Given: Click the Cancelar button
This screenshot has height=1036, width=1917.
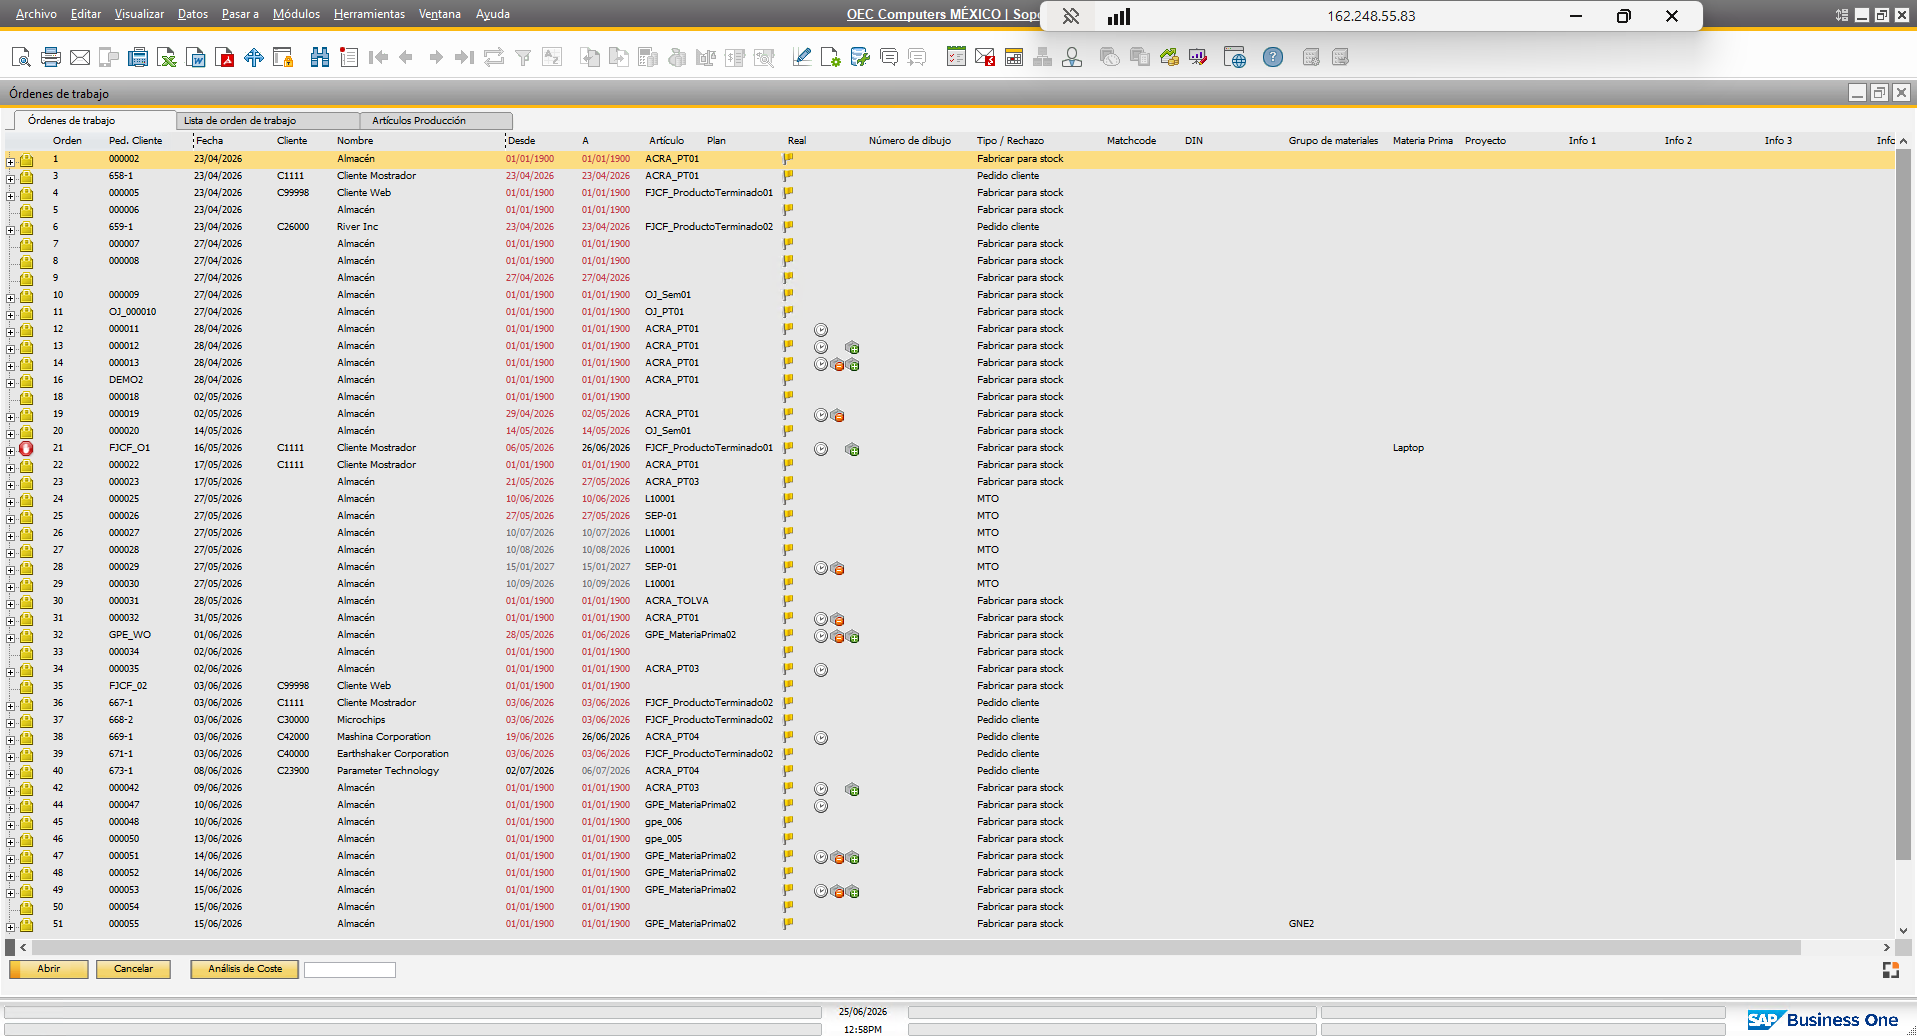Looking at the screenshot, I should click(133, 969).
